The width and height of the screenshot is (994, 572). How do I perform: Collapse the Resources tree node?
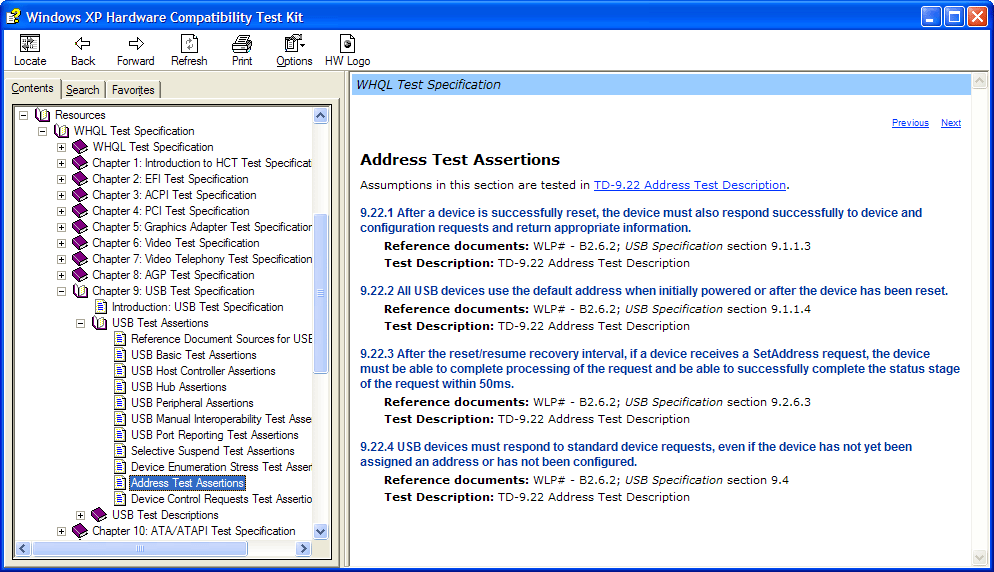pyautogui.click(x=23, y=115)
